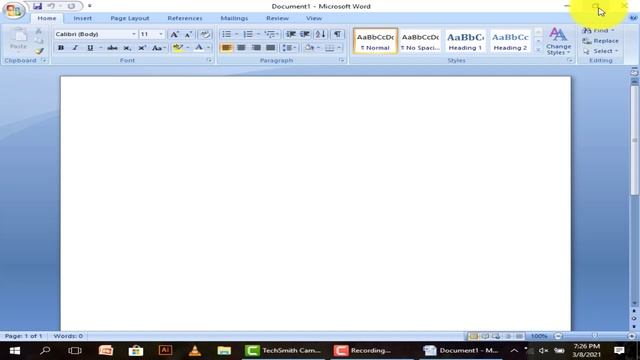
Task: Center align text
Action: click(x=241, y=48)
